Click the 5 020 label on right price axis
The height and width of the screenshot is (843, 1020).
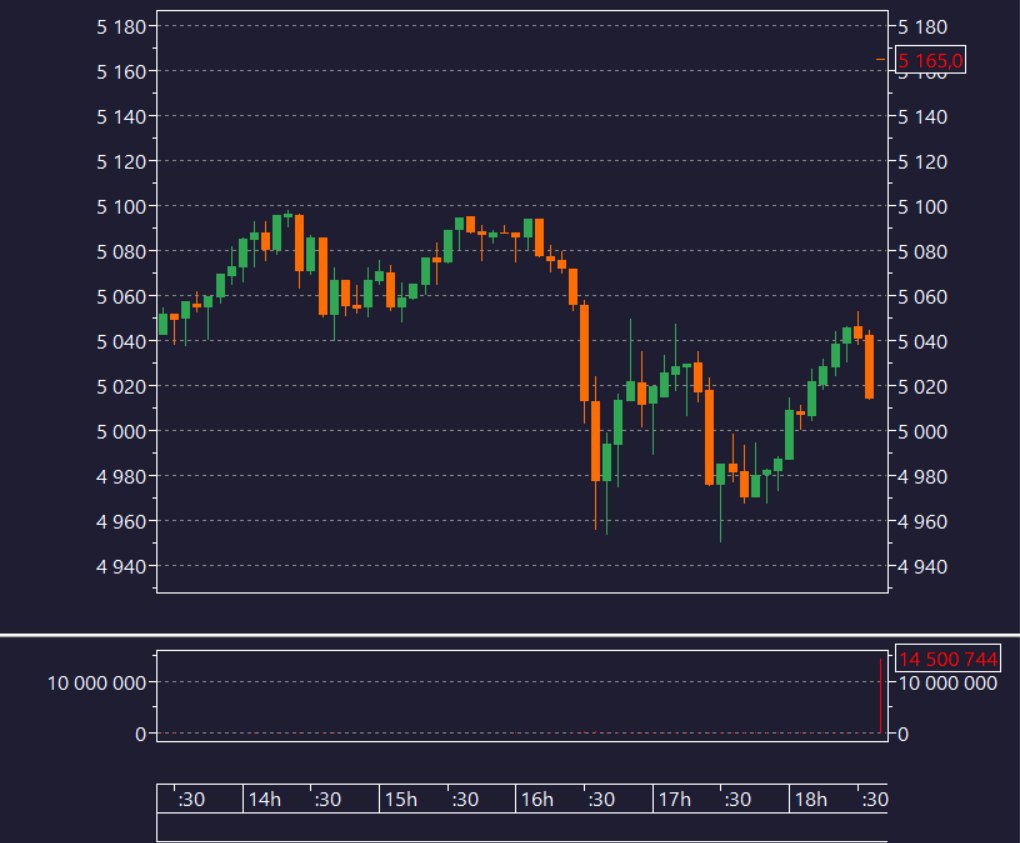[922, 386]
